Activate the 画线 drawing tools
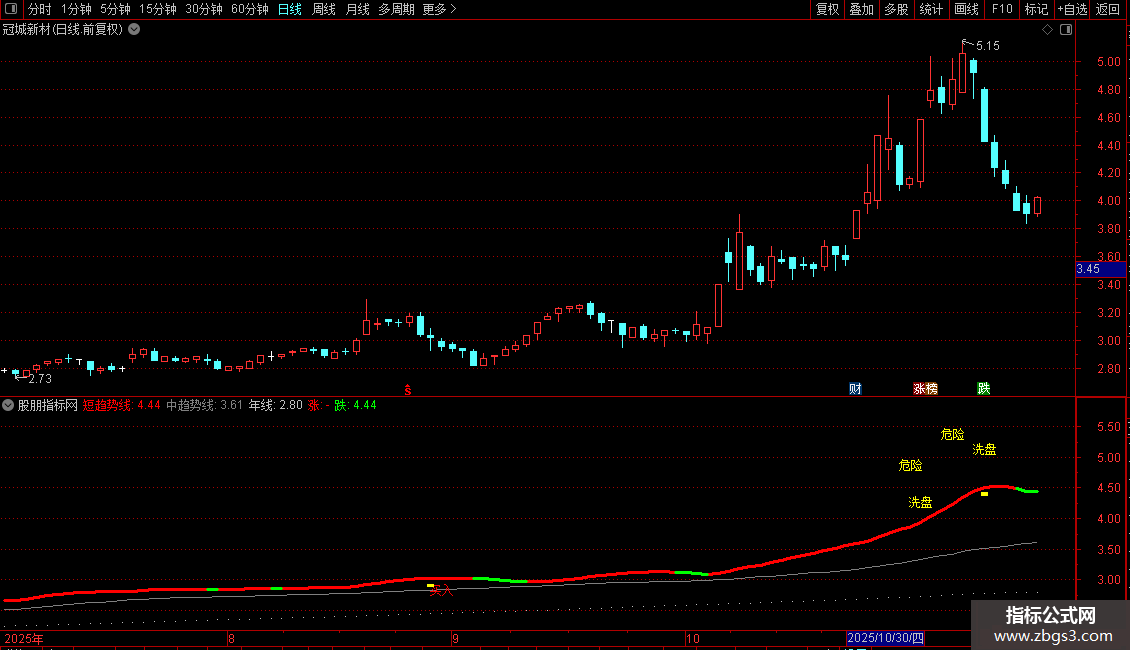The height and width of the screenshot is (650, 1130). 966,9
